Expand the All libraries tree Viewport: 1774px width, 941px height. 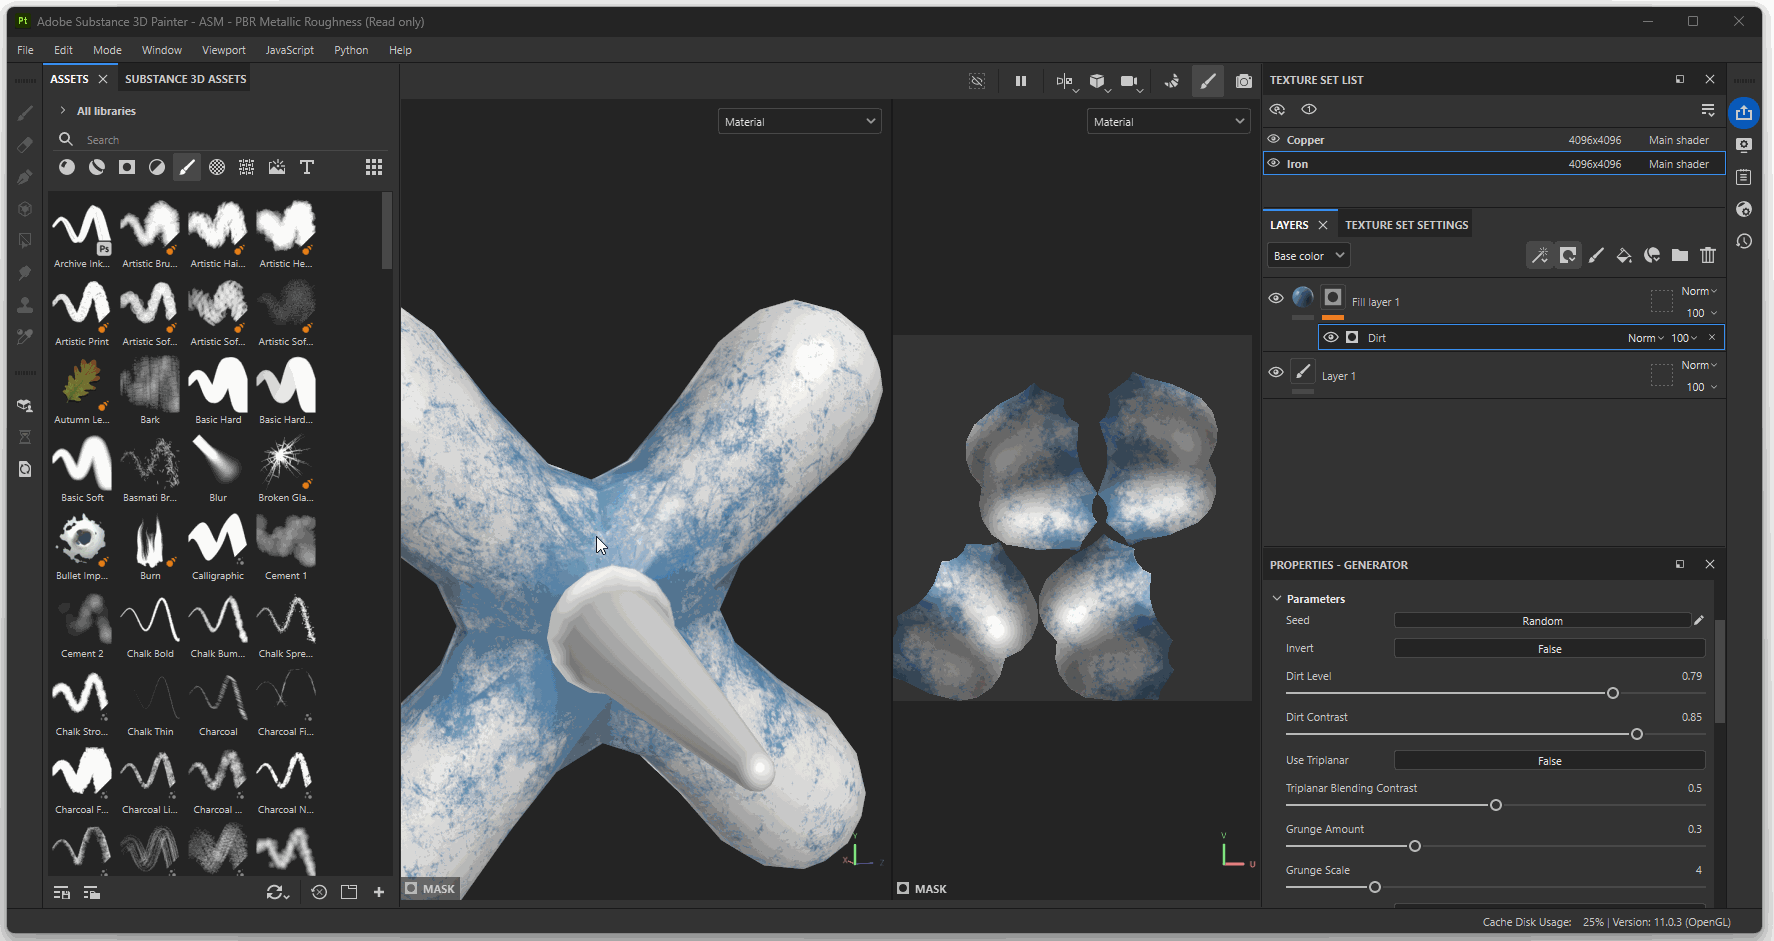pyautogui.click(x=63, y=111)
